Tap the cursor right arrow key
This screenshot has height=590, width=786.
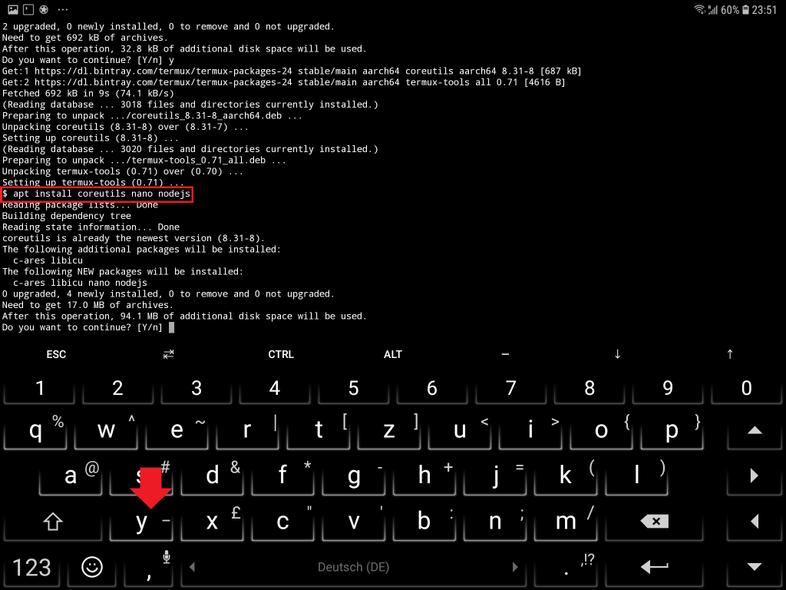point(754,475)
